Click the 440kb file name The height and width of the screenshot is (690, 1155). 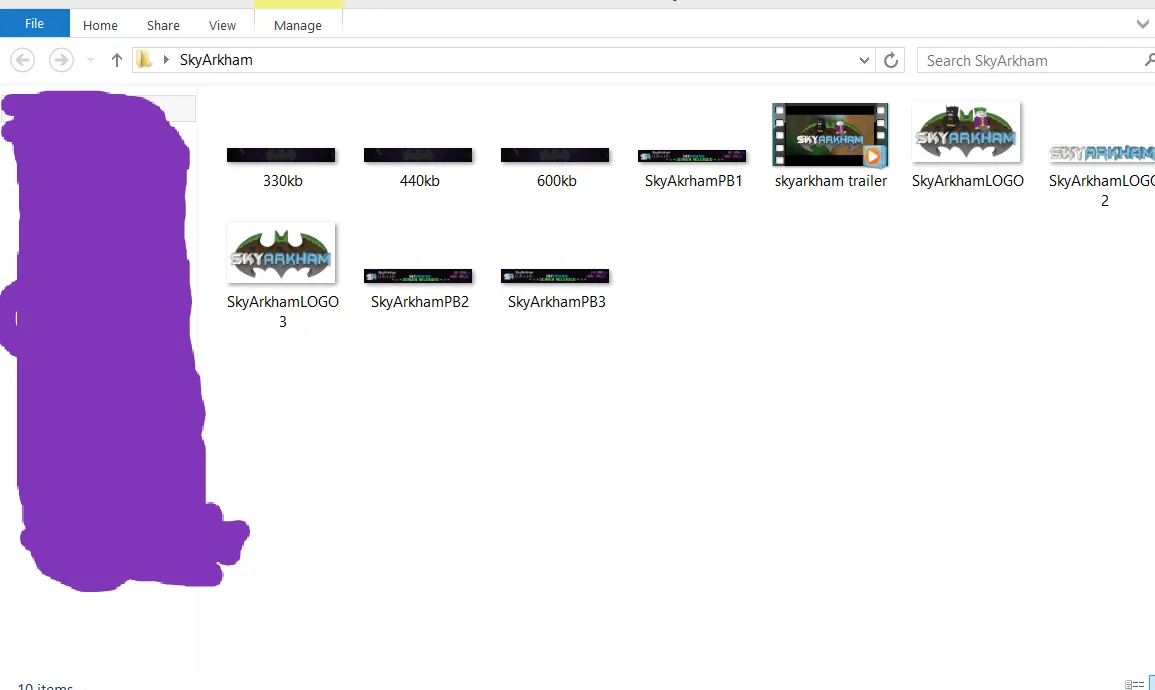point(420,180)
